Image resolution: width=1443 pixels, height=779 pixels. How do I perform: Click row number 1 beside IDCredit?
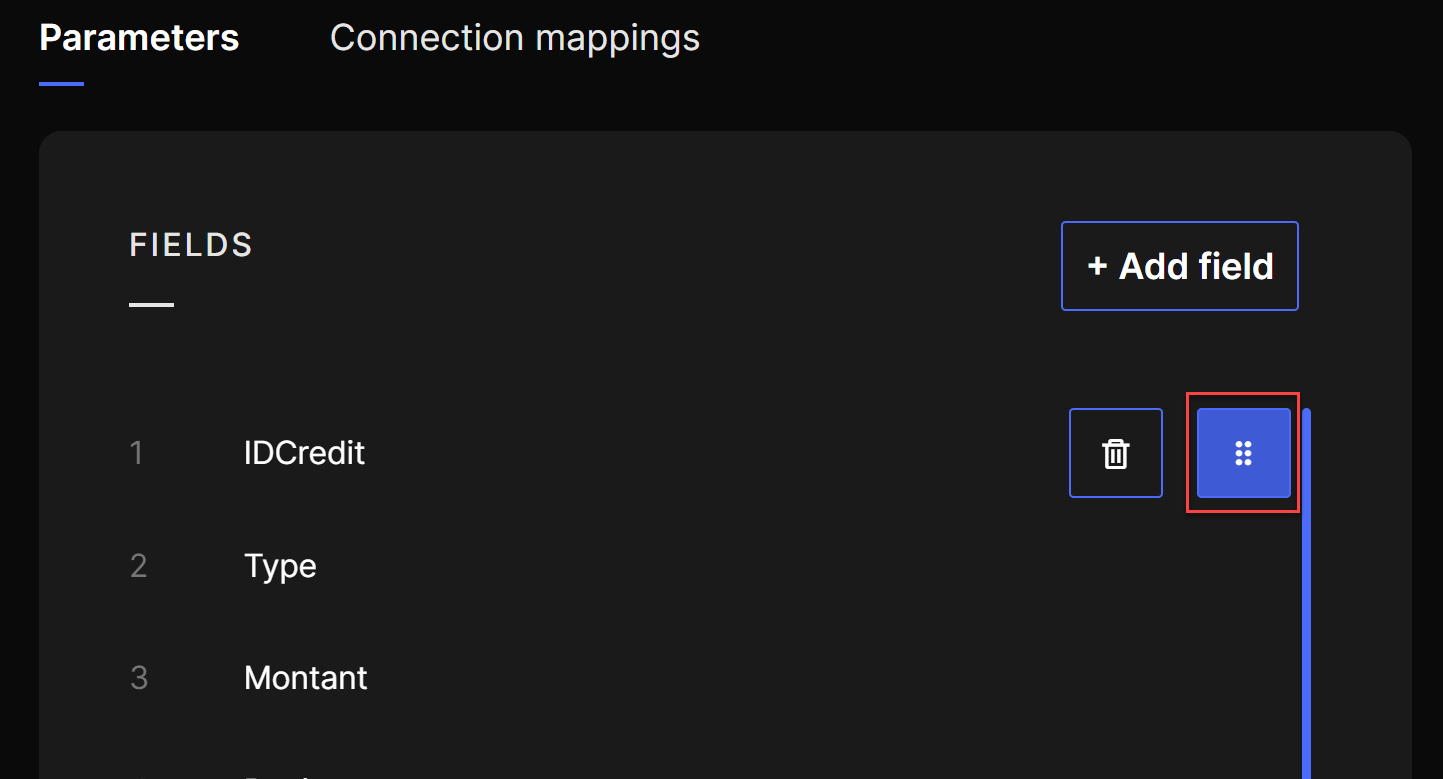[137, 453]
